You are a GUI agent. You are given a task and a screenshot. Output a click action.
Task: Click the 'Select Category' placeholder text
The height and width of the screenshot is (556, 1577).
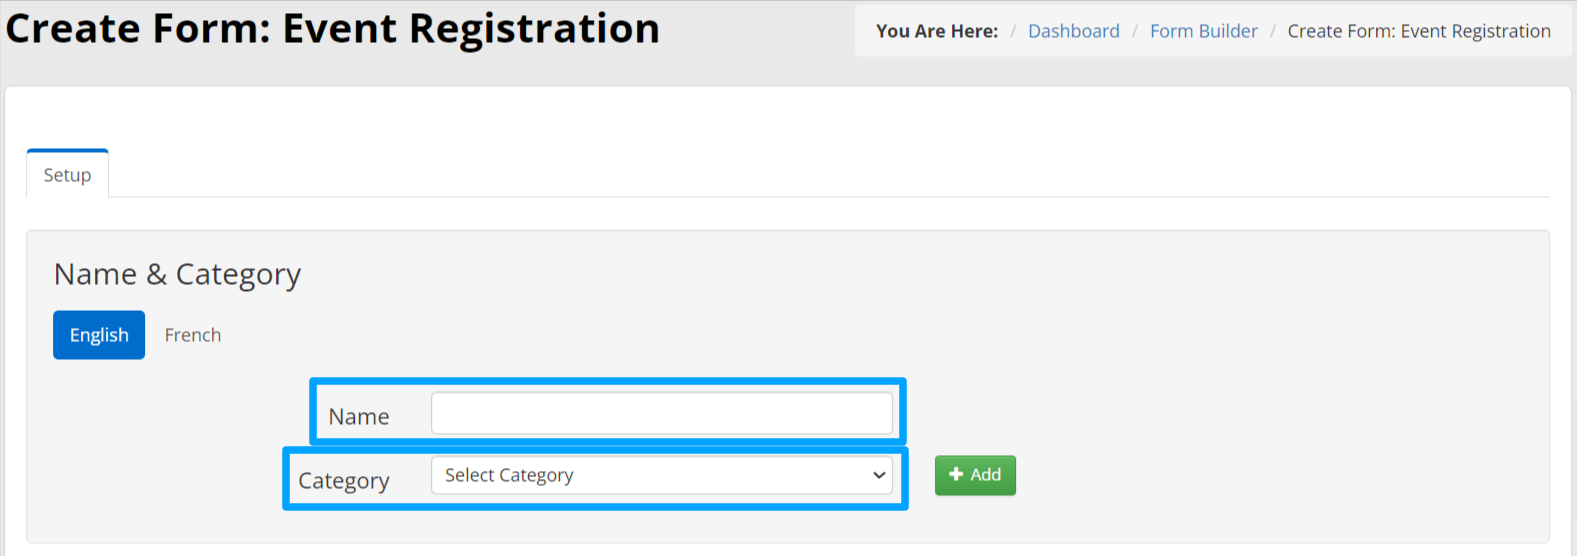(509, 476)
